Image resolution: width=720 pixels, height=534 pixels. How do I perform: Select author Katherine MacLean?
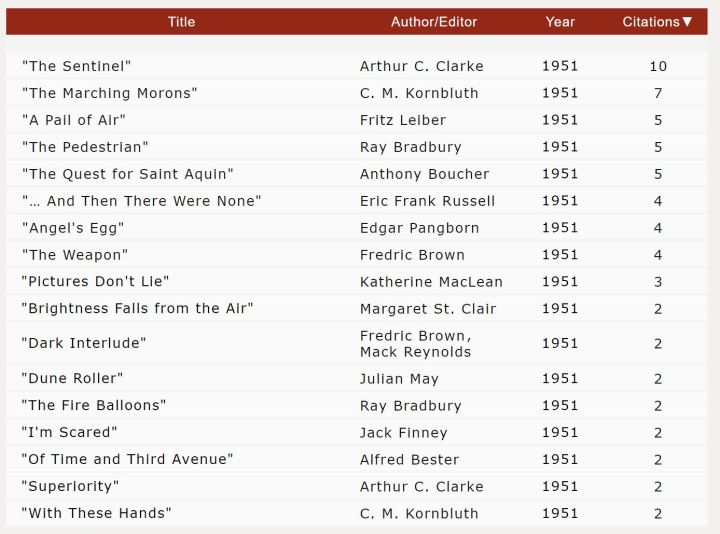click(431, 282)
